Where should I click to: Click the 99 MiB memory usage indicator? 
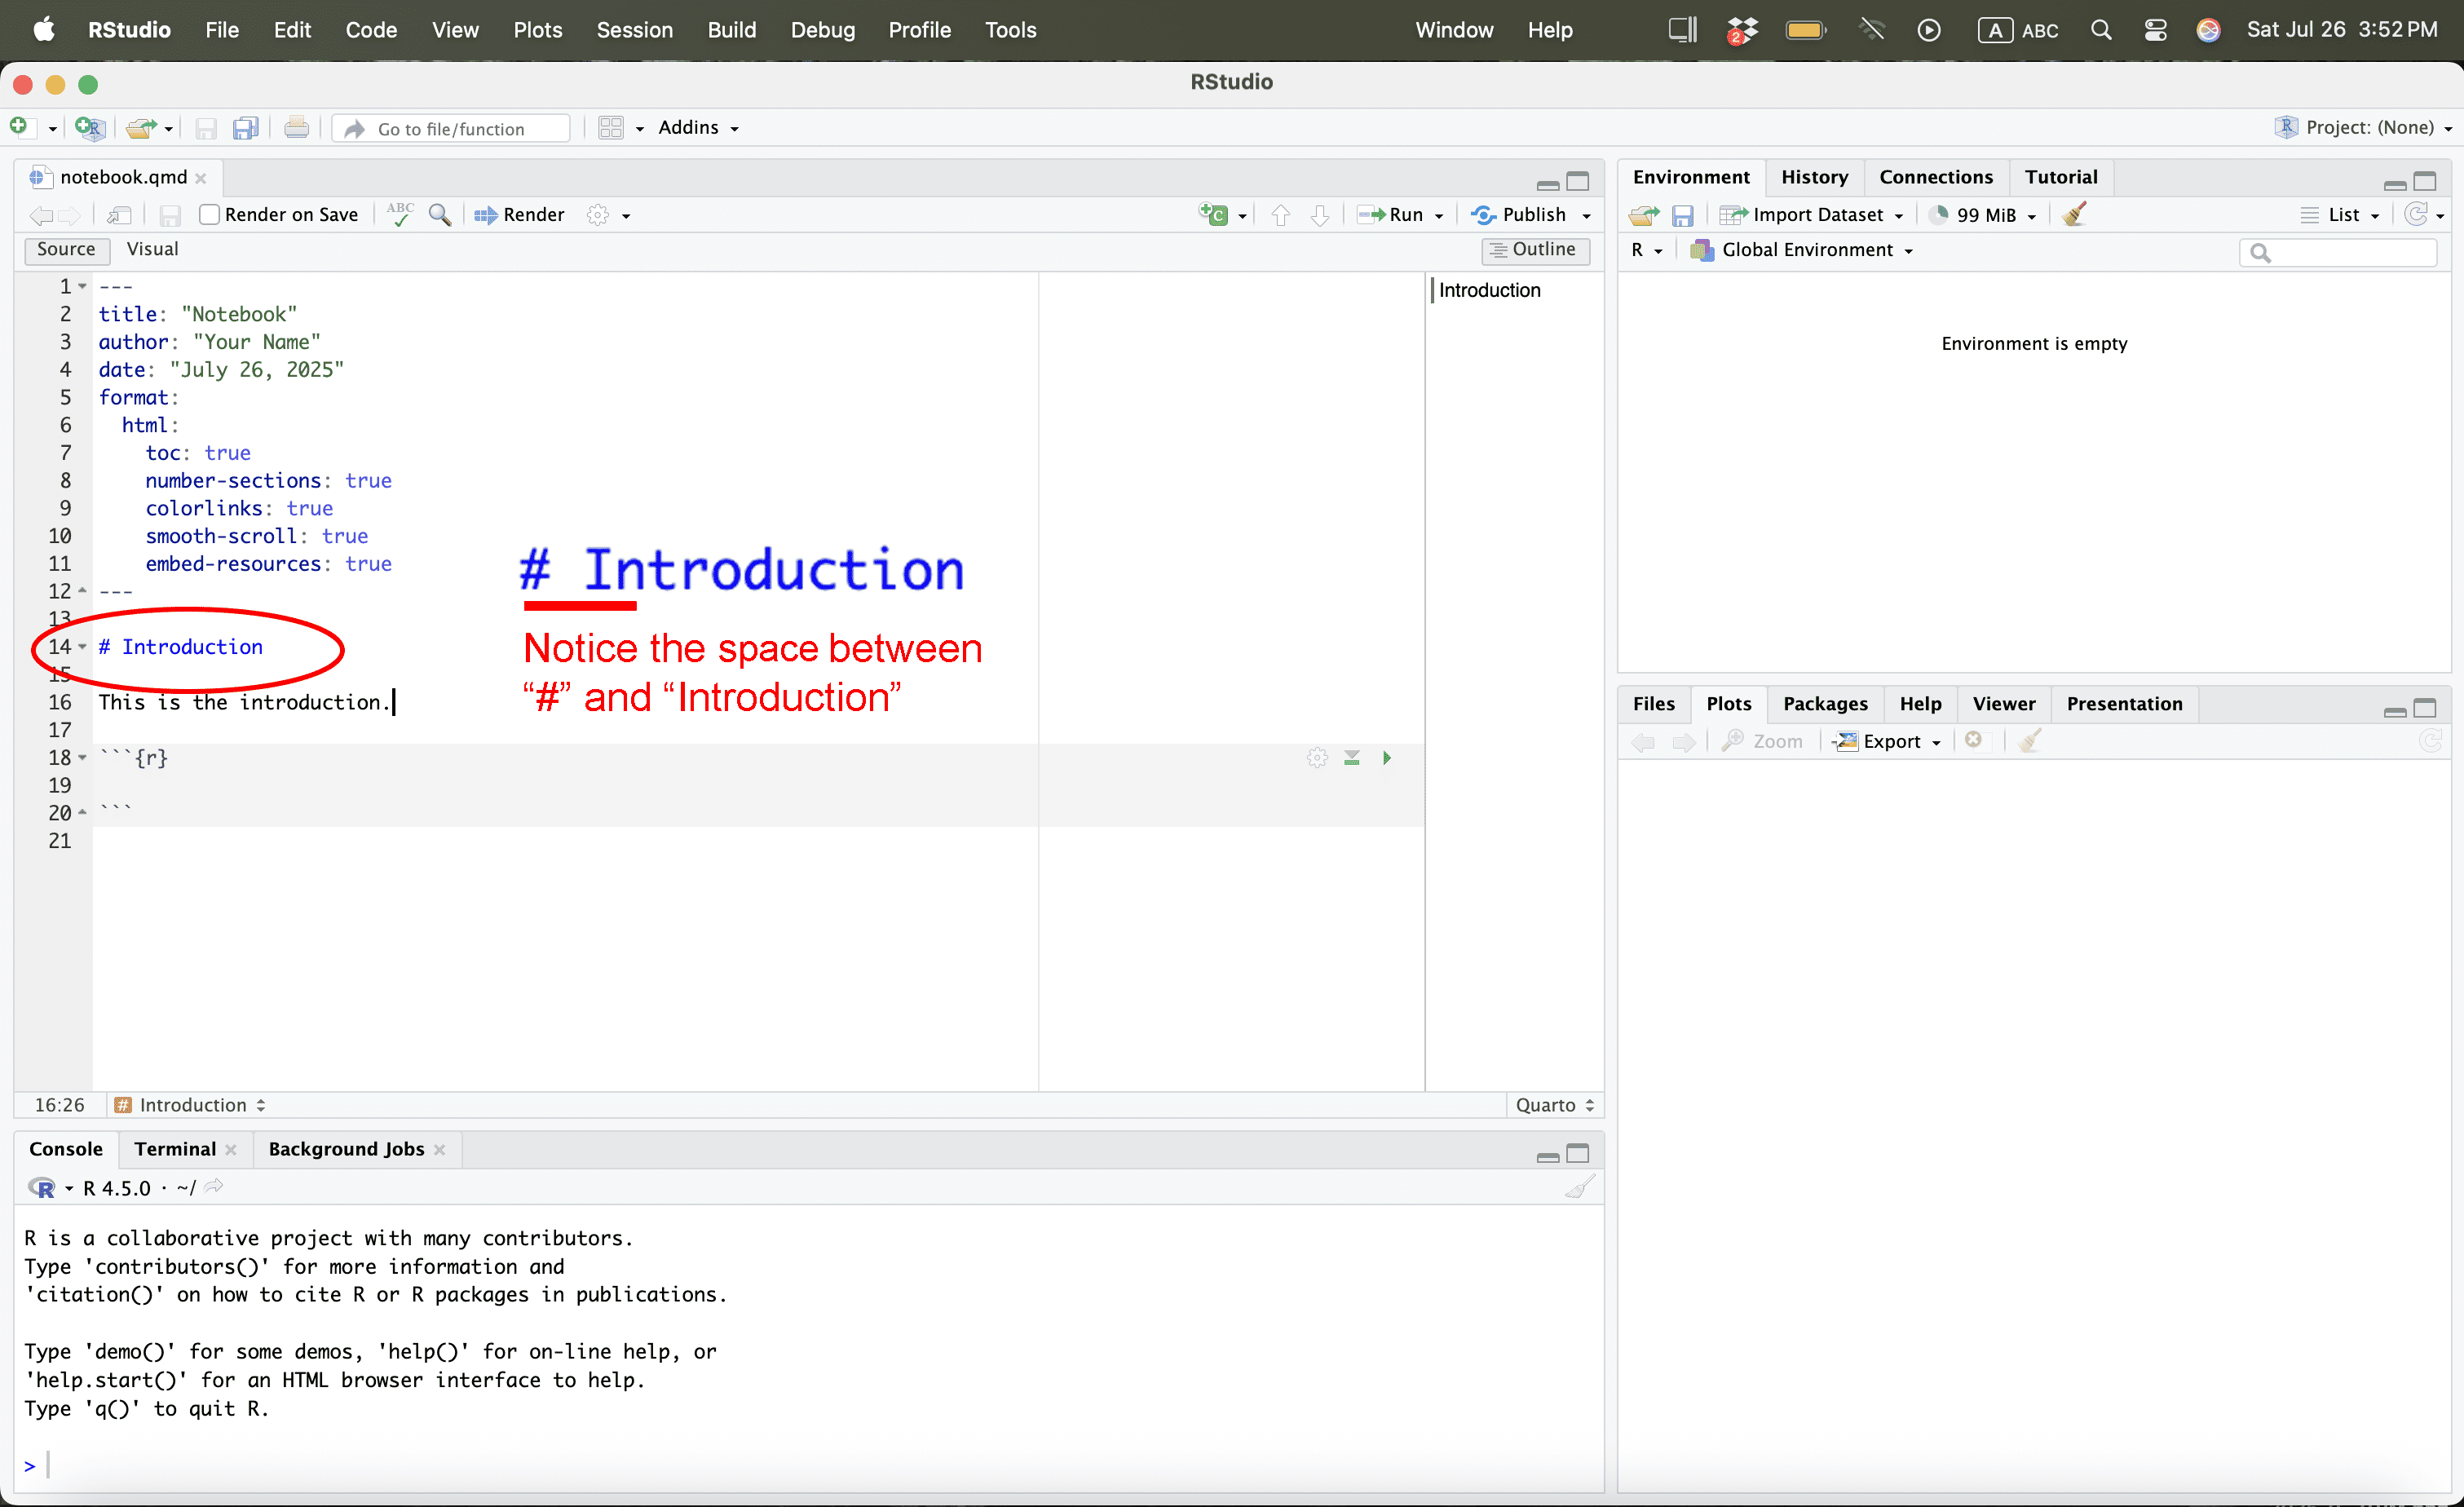1985,214
